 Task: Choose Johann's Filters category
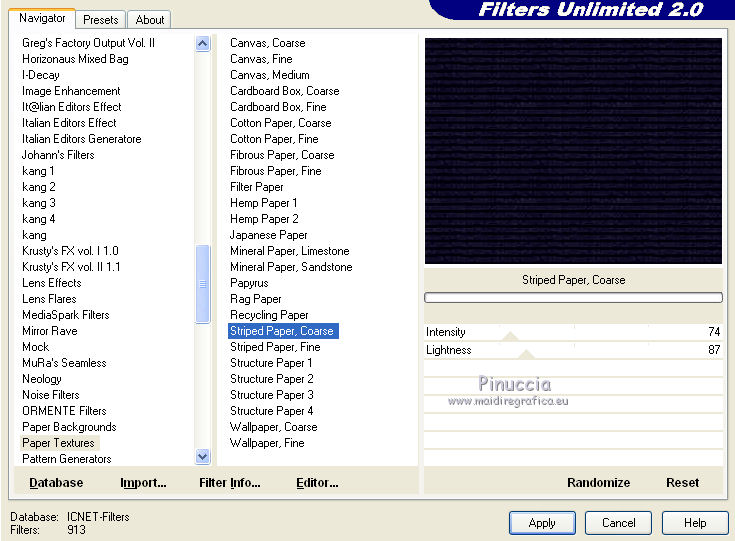tap(58, 155)
